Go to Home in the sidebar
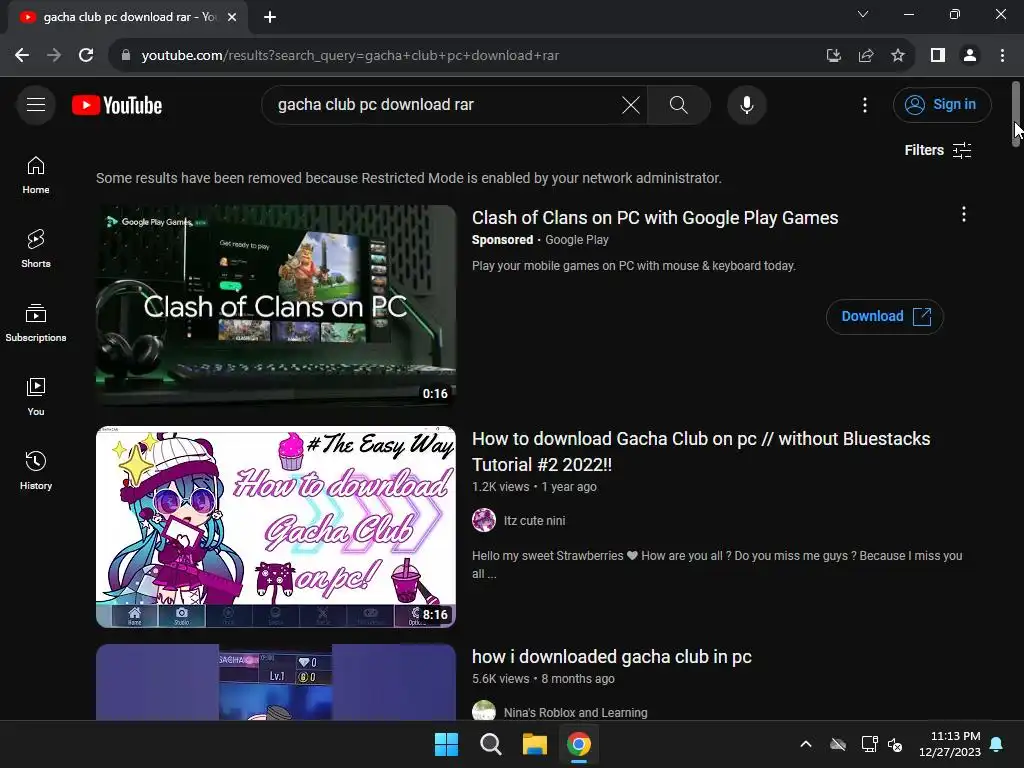This screenshot has height=768, width=1024. (x=36, y=175)
